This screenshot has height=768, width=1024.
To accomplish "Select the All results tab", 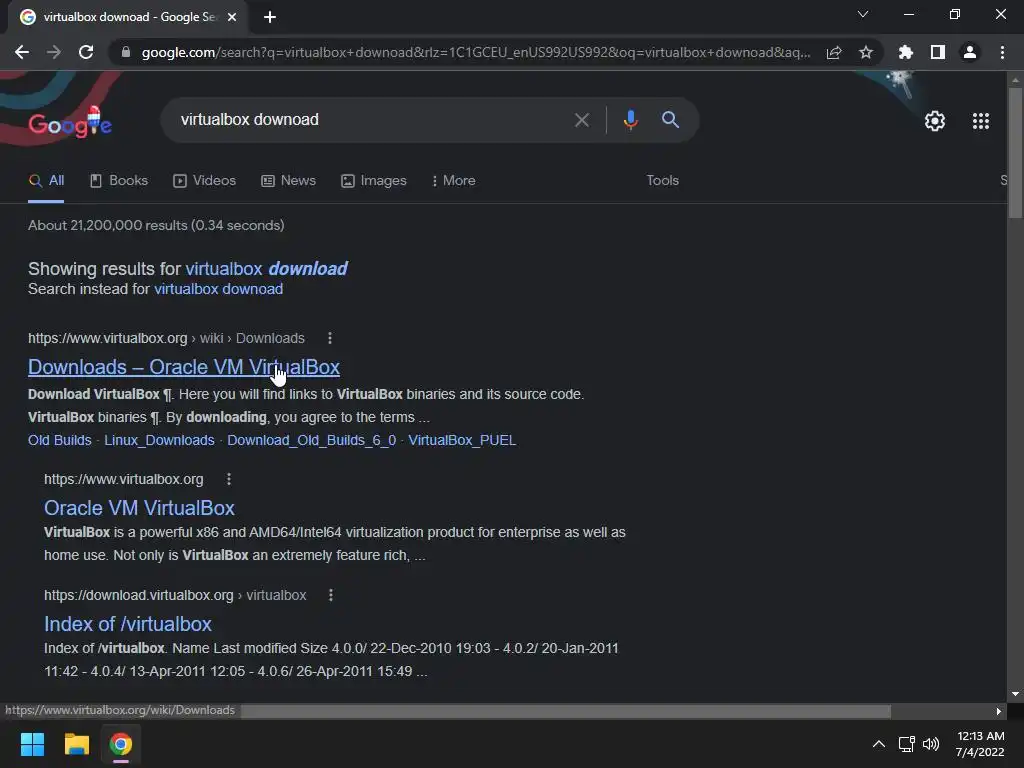I will click(x=46, y=180).
